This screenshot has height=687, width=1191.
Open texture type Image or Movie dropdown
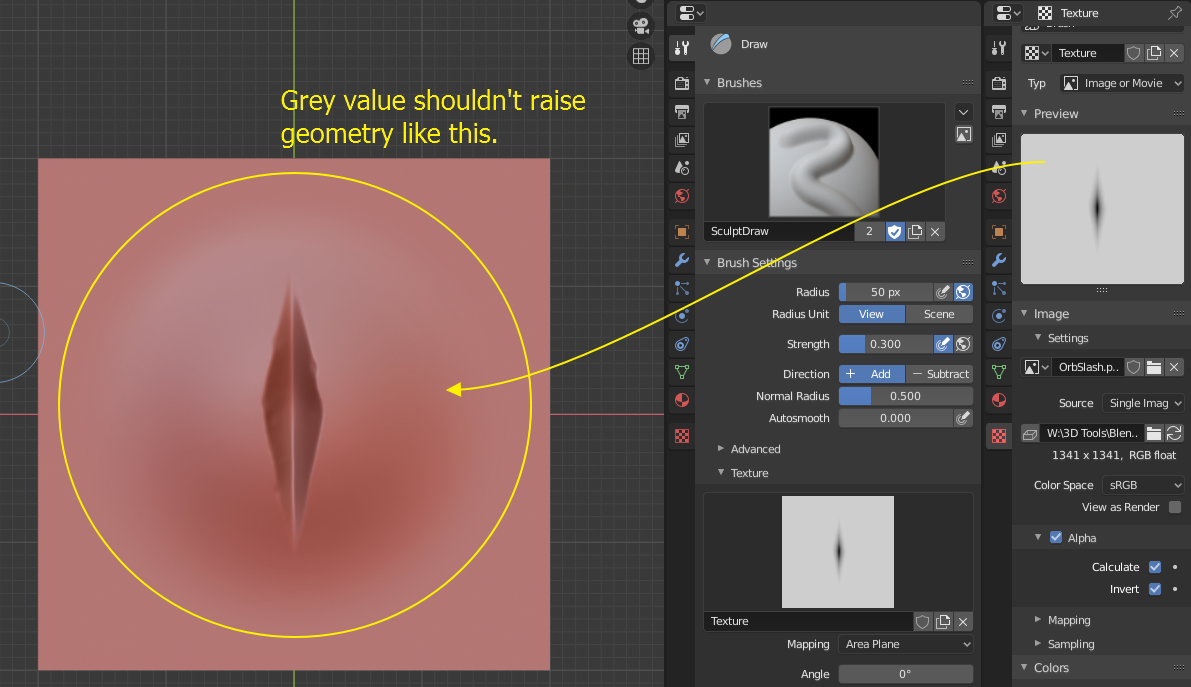[1122, 83]
